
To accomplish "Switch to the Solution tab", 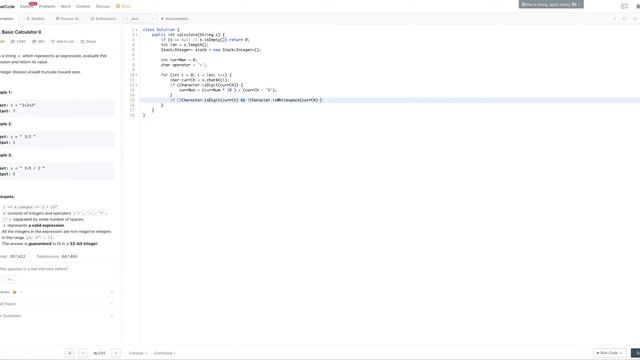I will click(36, 19).
